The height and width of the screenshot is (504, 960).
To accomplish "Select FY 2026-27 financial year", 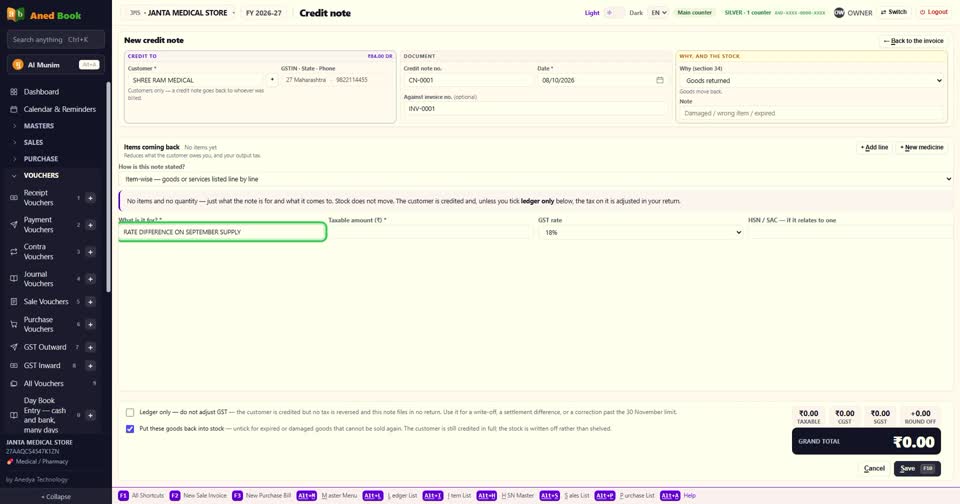I will click(264, 12).
